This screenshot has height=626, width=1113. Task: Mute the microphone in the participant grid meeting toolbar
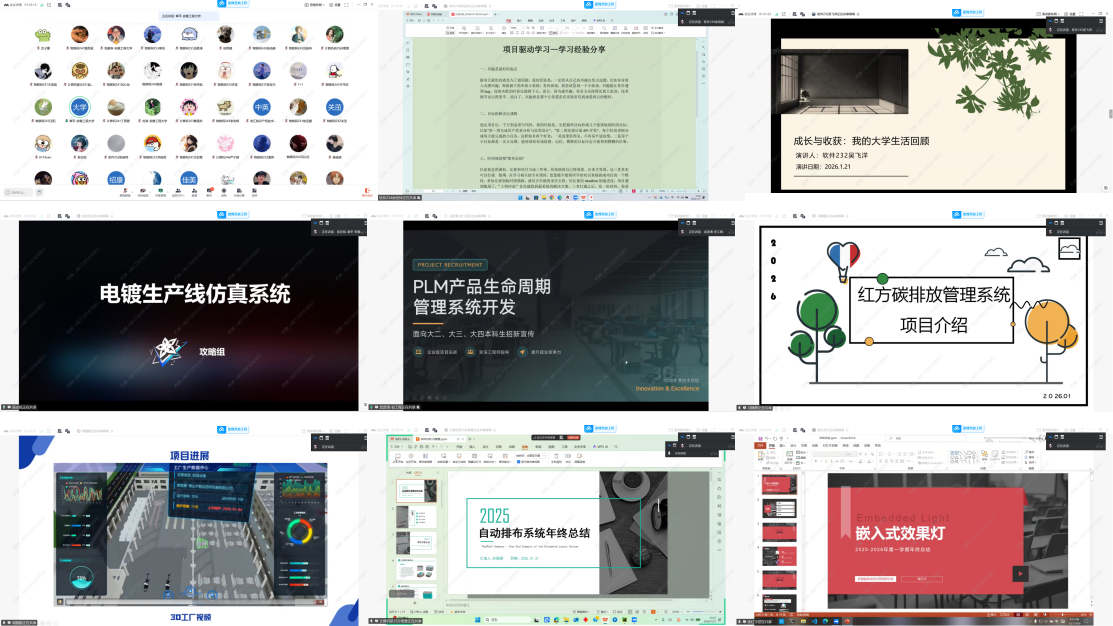[x=125, y=191]
